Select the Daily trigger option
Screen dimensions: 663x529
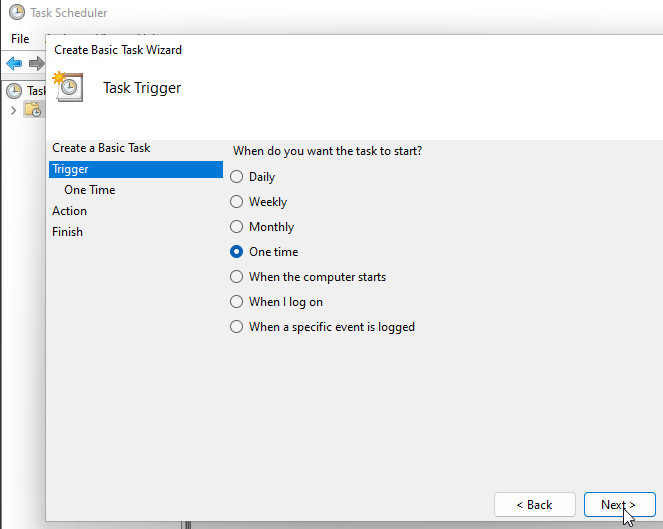coord(237,177)
